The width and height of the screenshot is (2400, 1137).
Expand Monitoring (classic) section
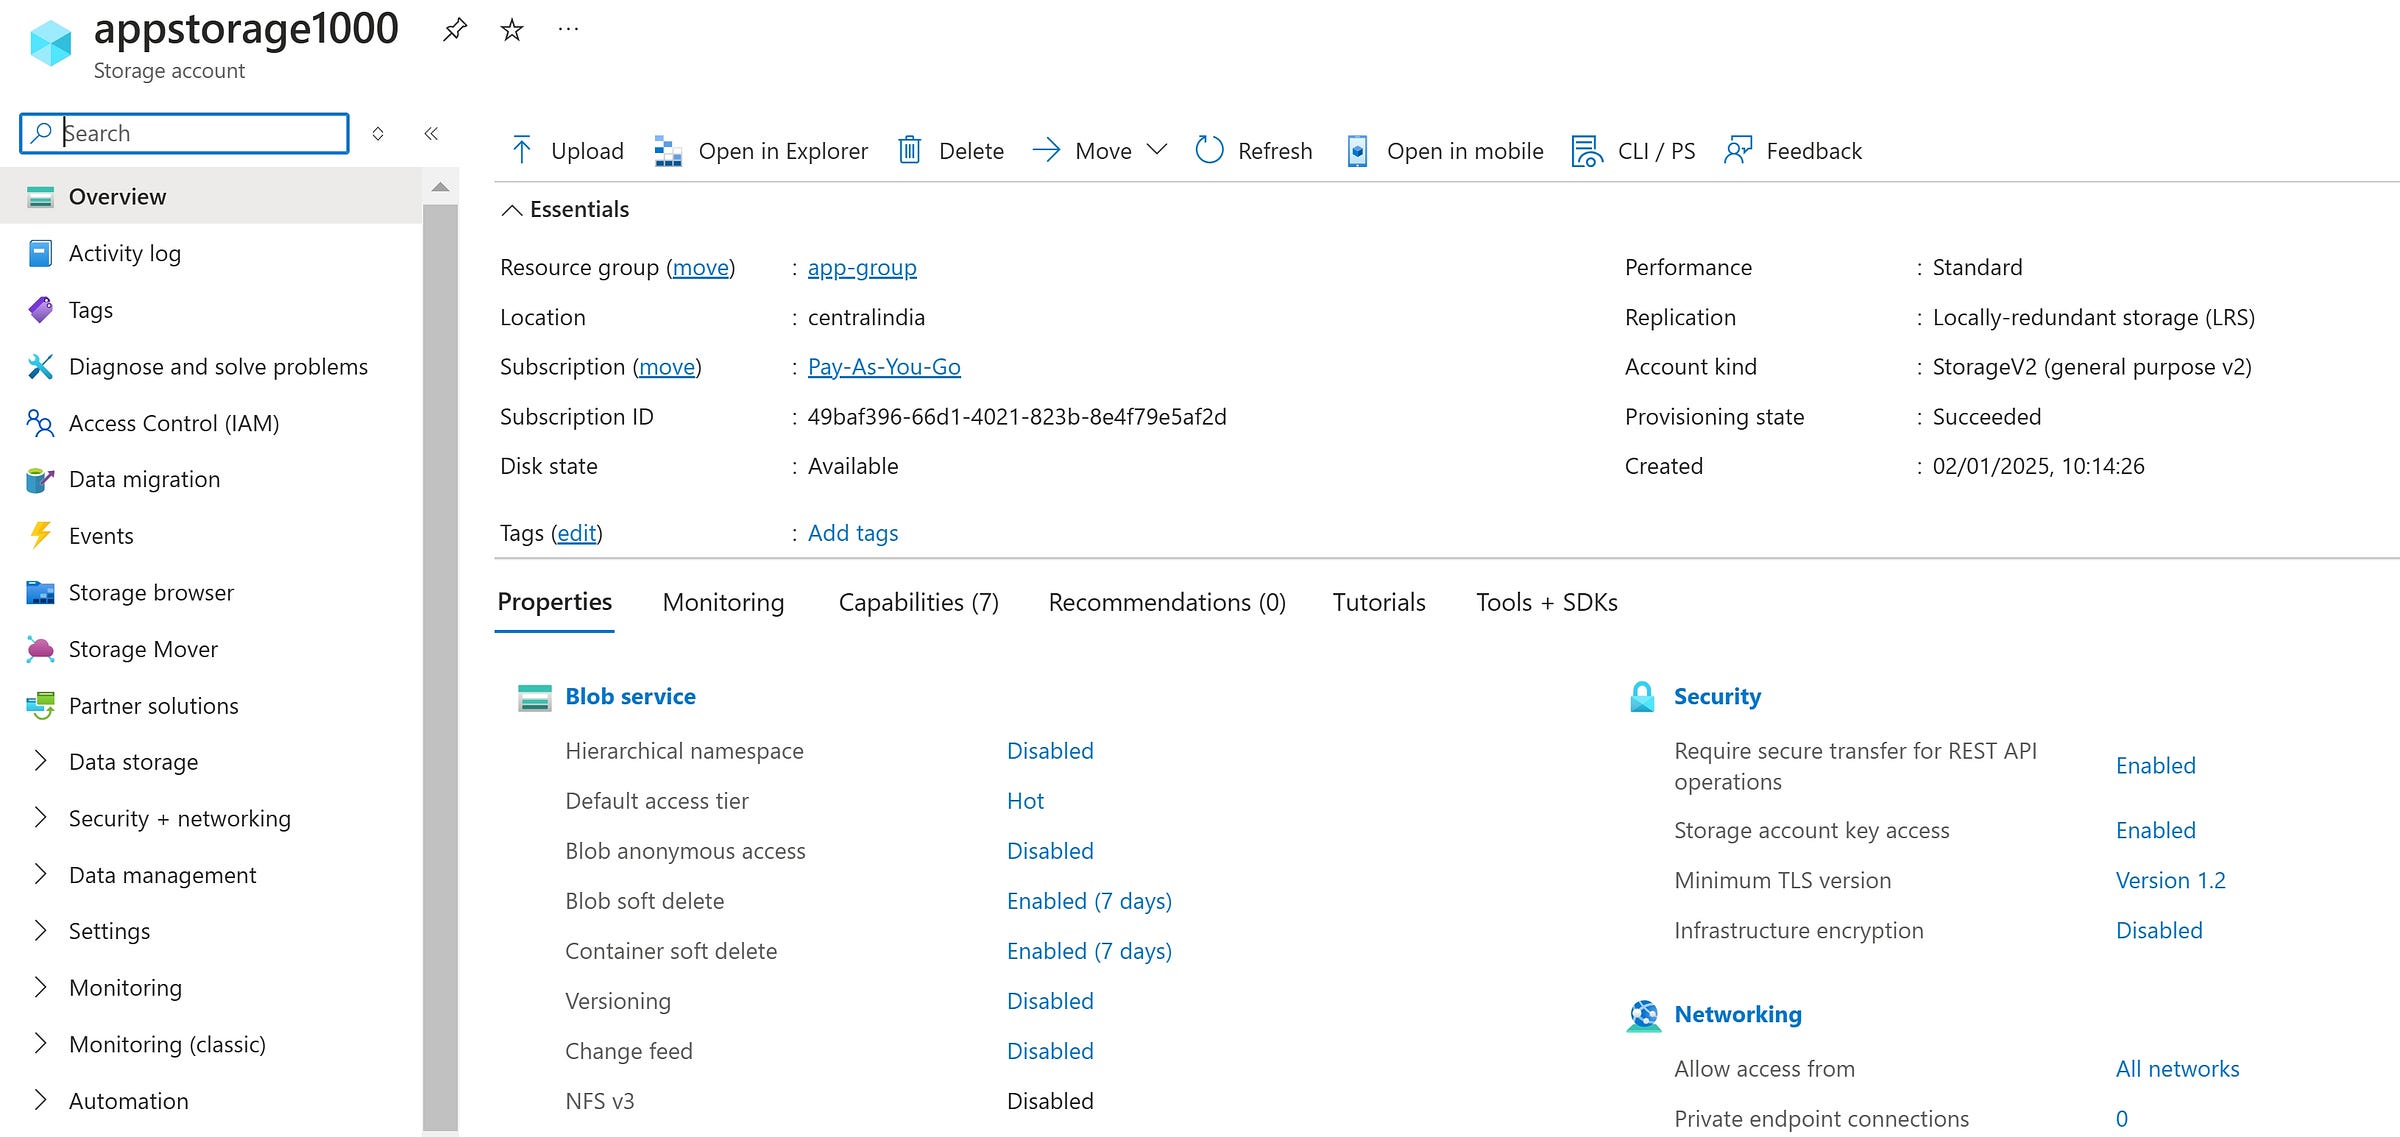[x=40, y=1044]
